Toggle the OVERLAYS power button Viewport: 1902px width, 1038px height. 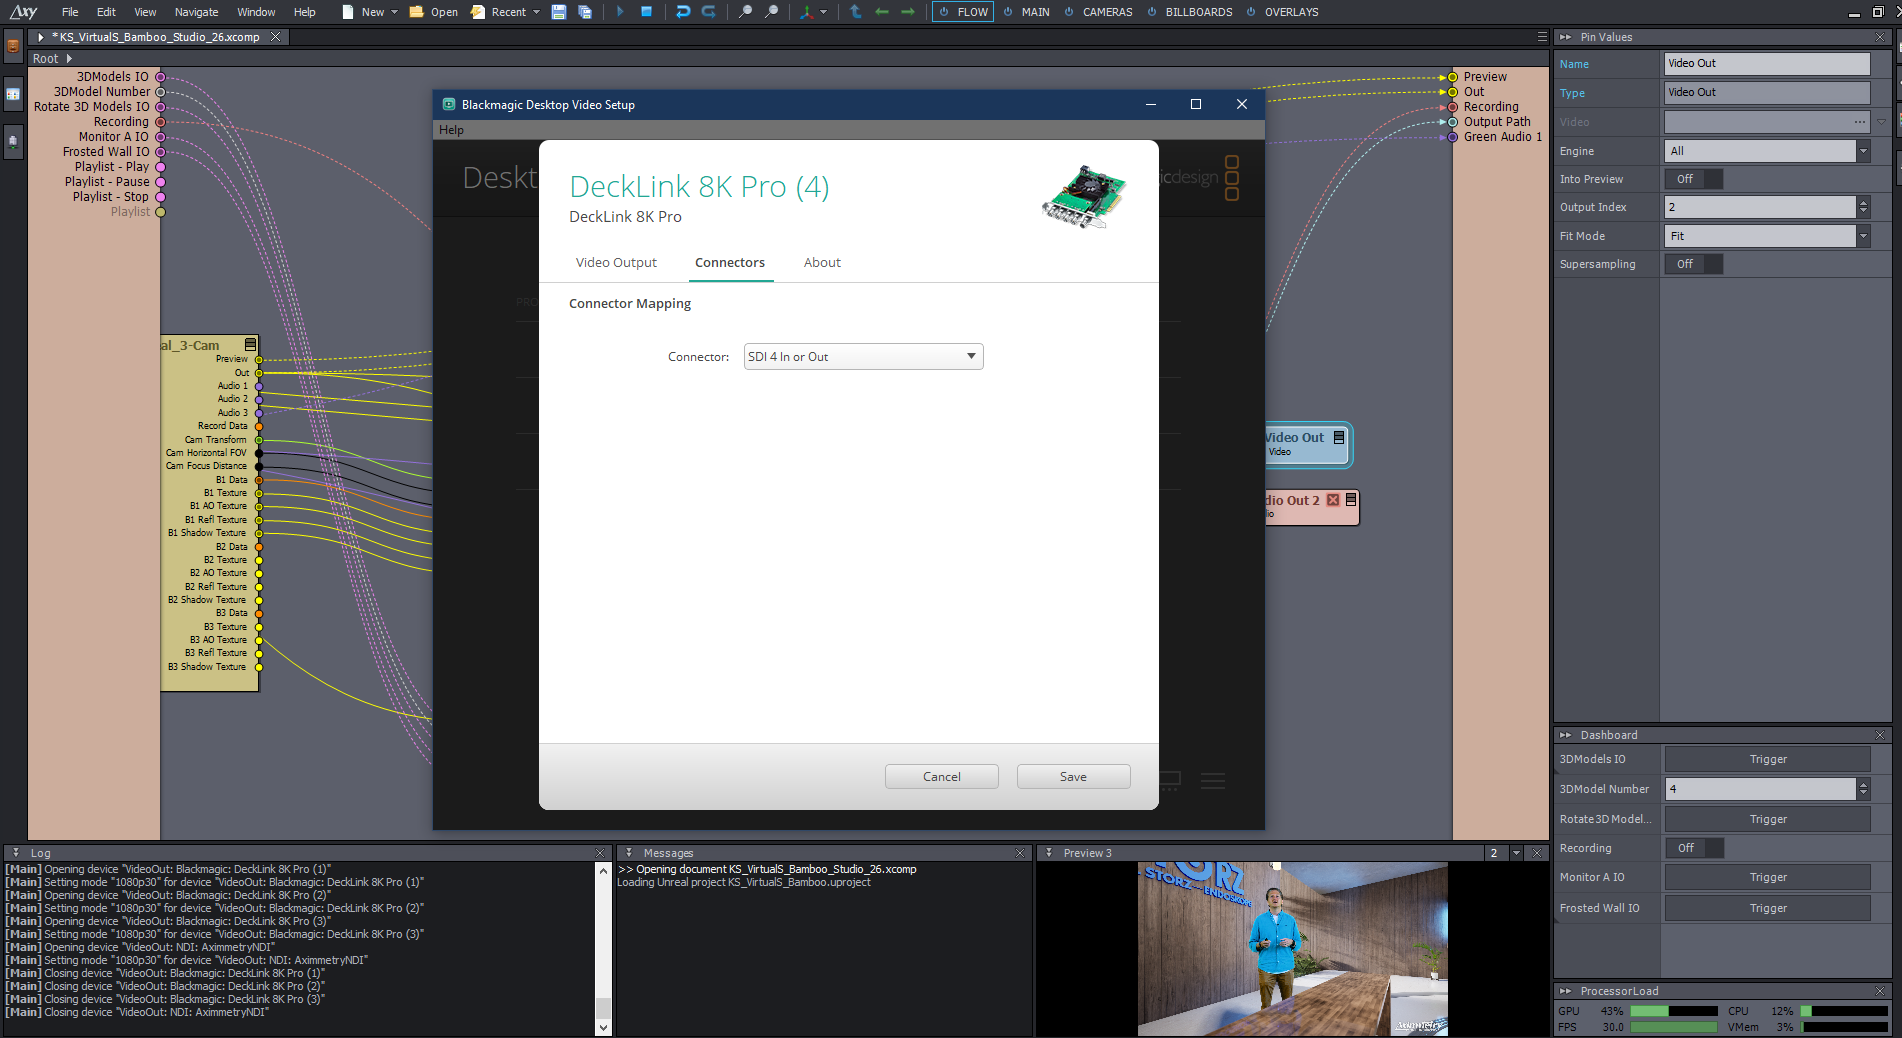(x=1251, y=12)
